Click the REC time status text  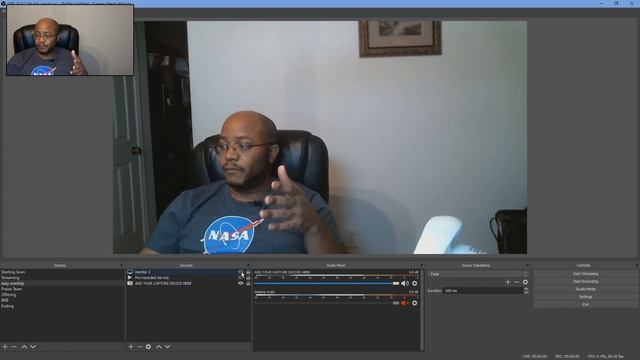(x=567, y=357)
